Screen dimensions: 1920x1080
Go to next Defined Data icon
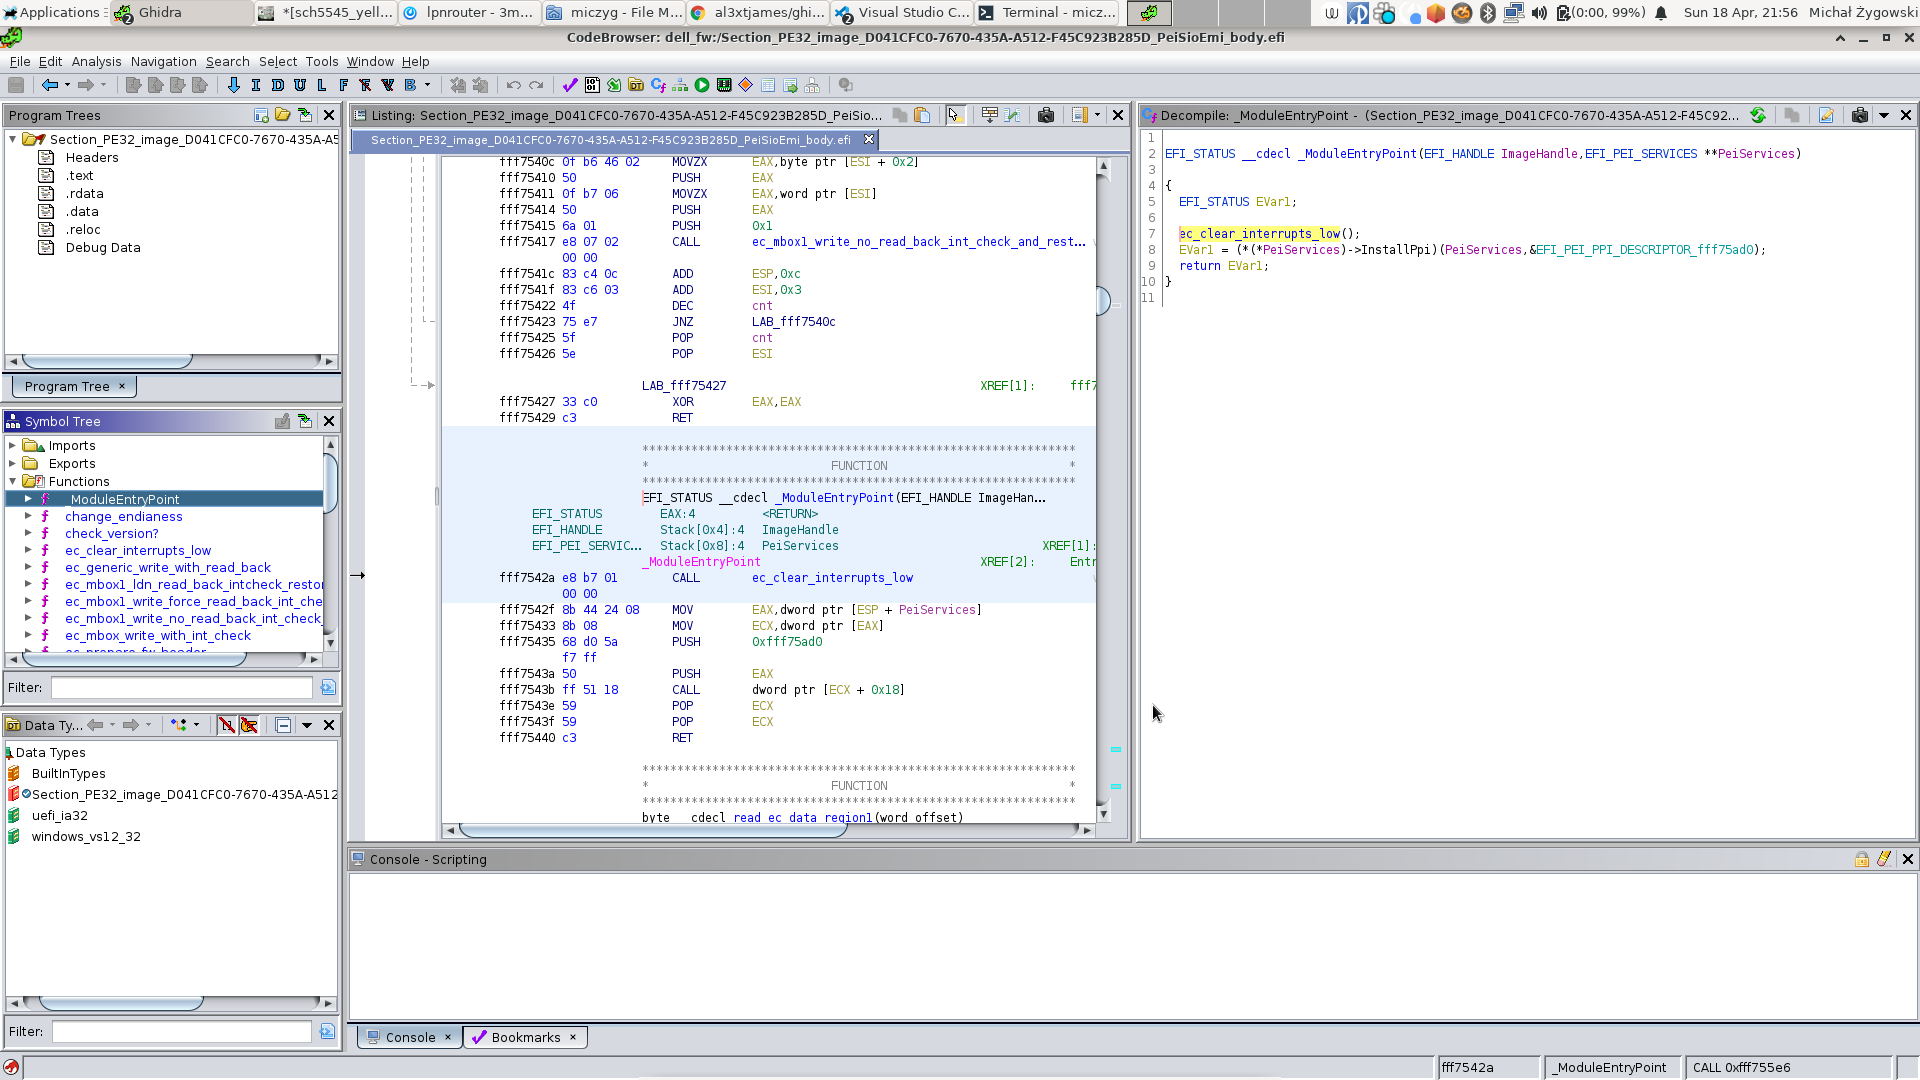click(x=278, y=85)
